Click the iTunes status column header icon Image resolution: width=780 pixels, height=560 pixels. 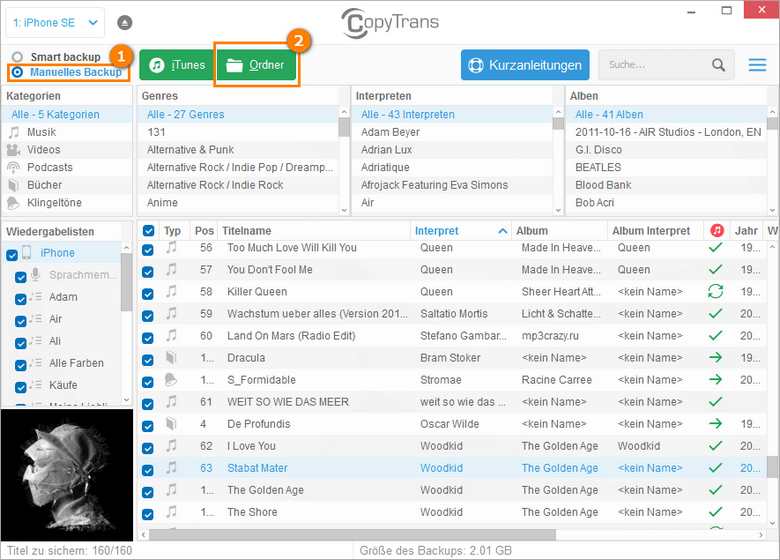coord(716,231)
